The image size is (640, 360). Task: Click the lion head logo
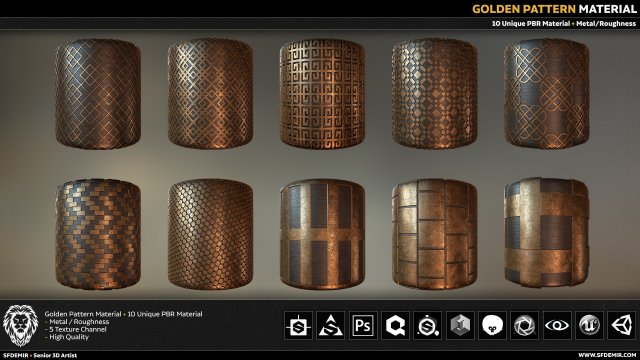point(20,326)
